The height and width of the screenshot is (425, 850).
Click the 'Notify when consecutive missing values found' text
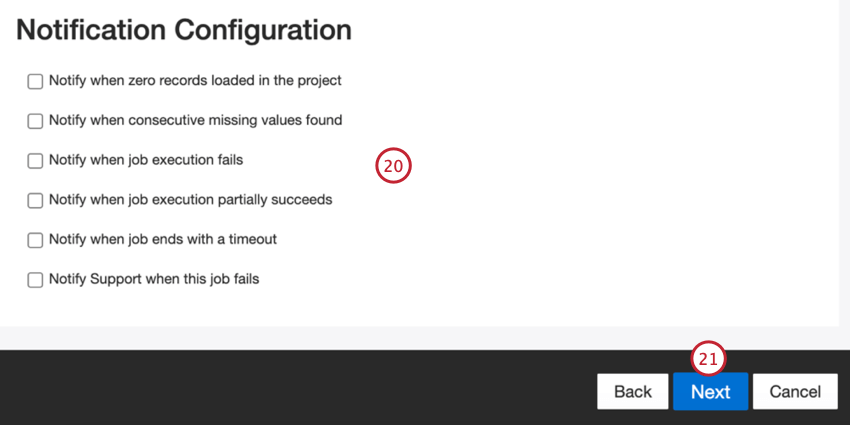[195, 120]
